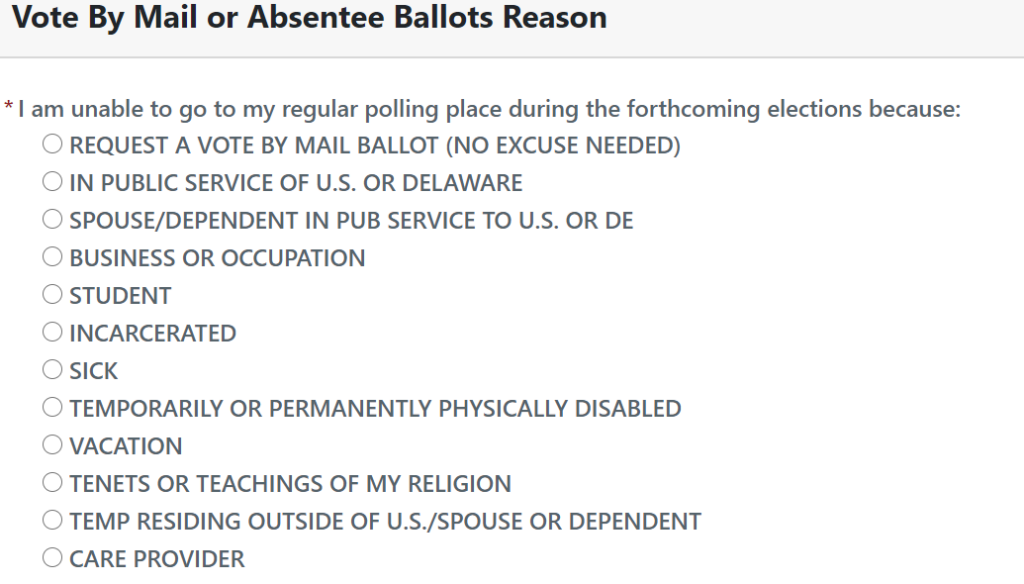The height and width of the screenshot is (584, 1024).
Task: Click the 'BUSINESS OR OCCUPATION' label text
Action: point(217,258)
